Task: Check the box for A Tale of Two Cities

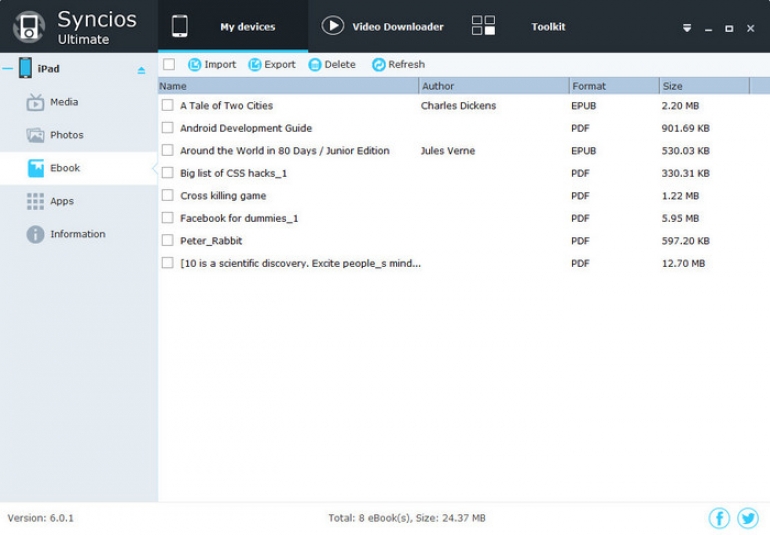Action: pyautogui.click(x=168, y=105)
